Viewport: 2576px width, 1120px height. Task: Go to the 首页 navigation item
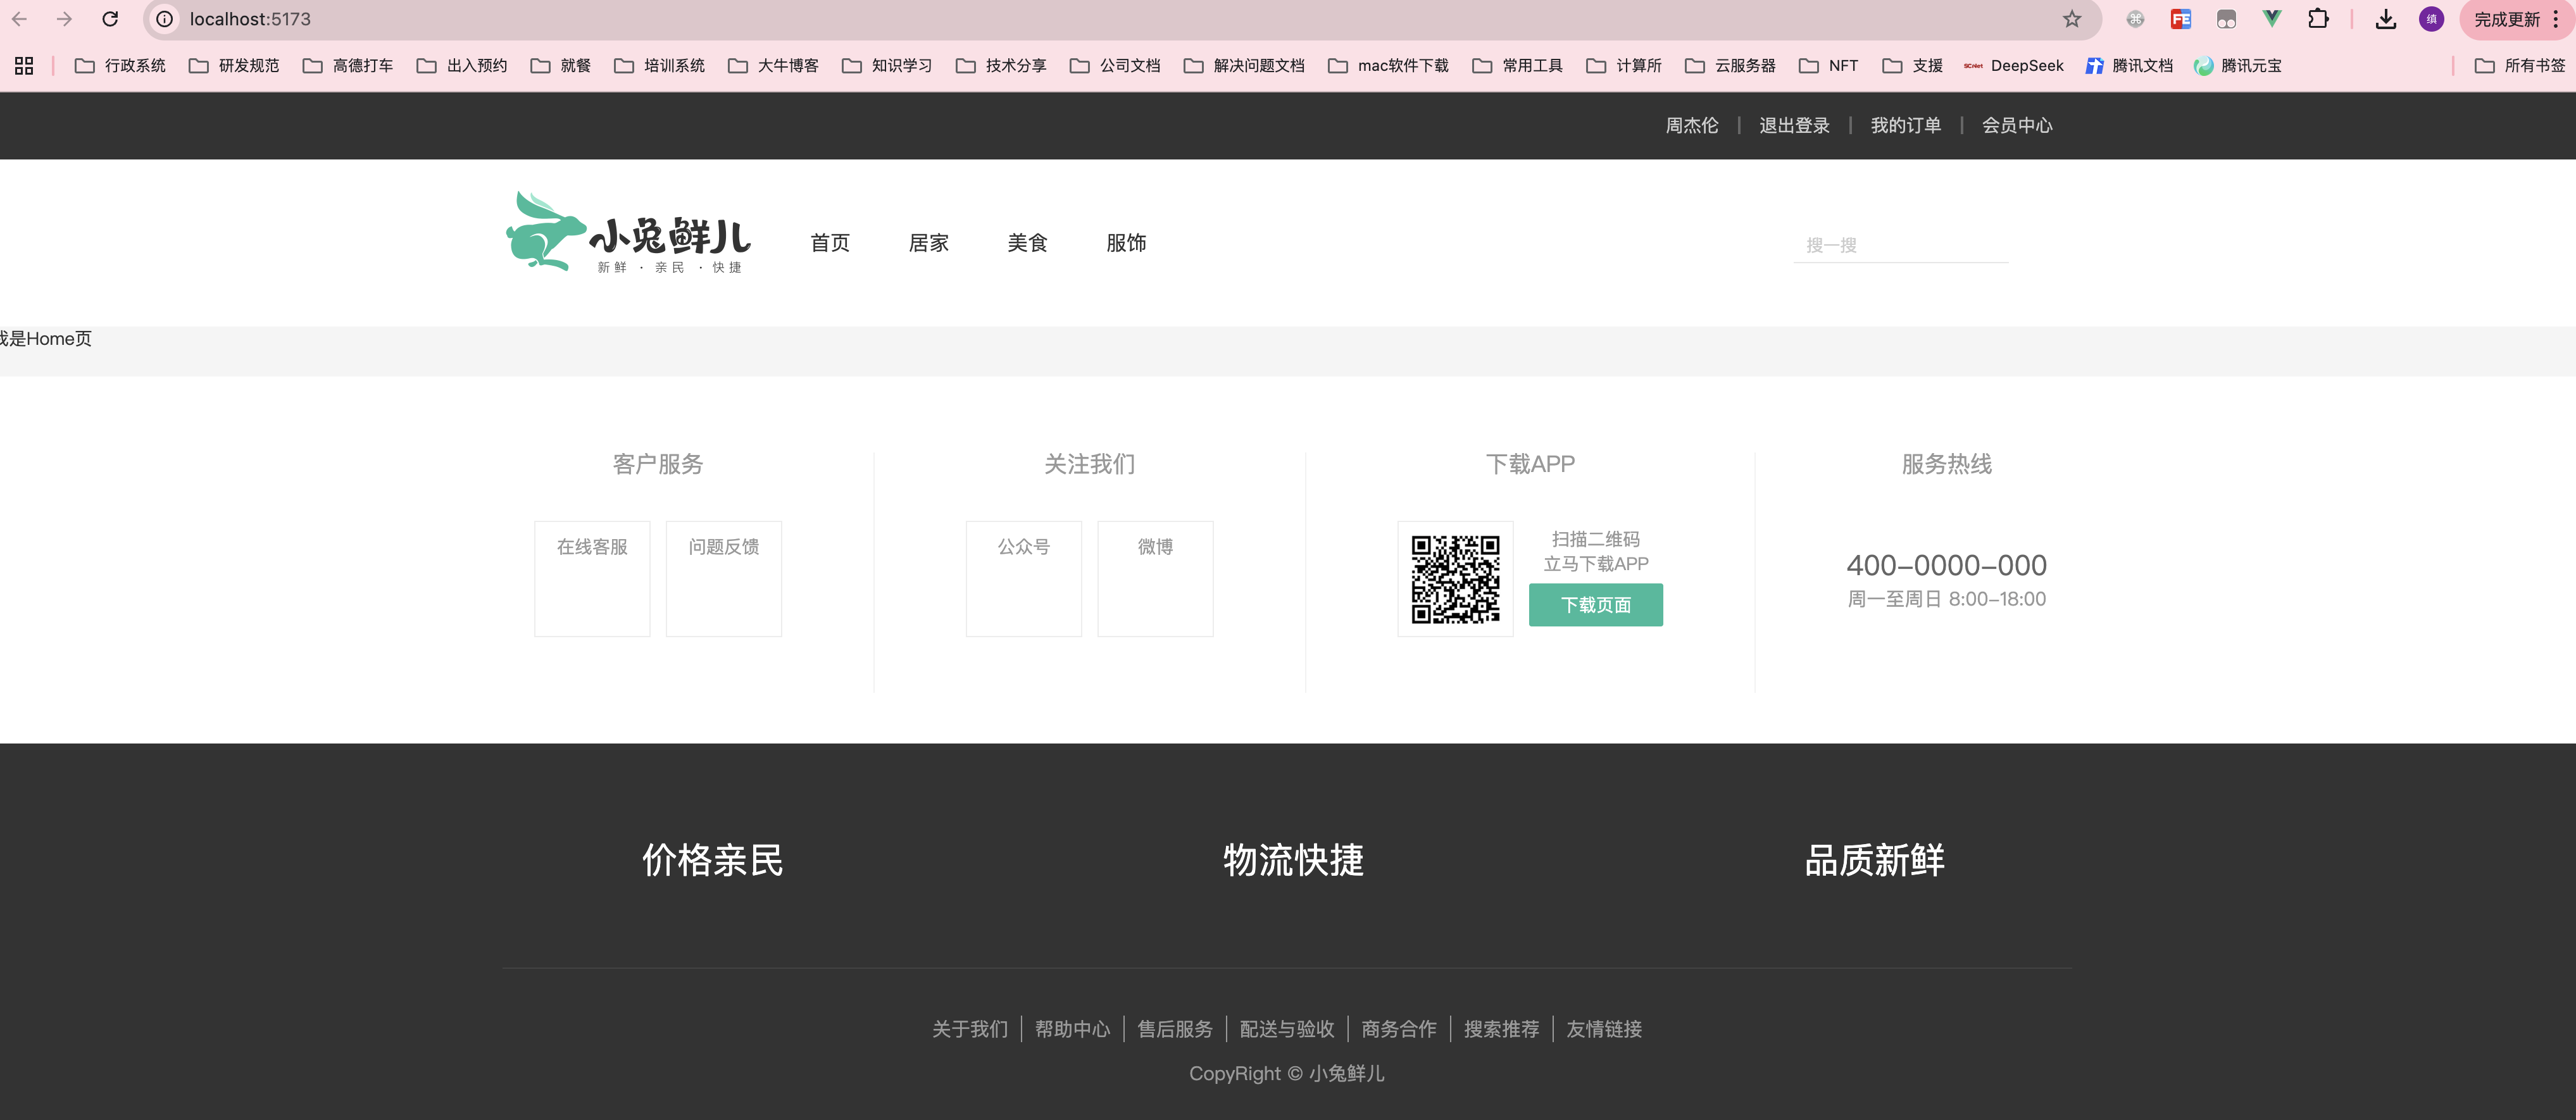coord(830,243)
